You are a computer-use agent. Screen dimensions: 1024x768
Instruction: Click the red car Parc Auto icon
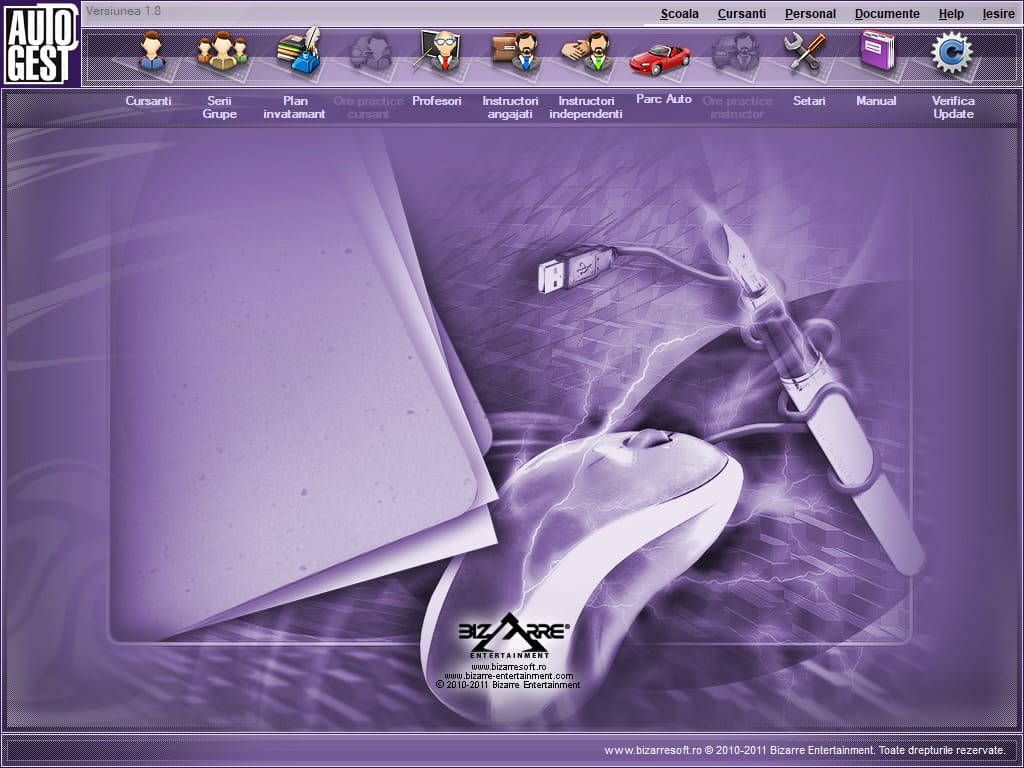click(660, 57)
